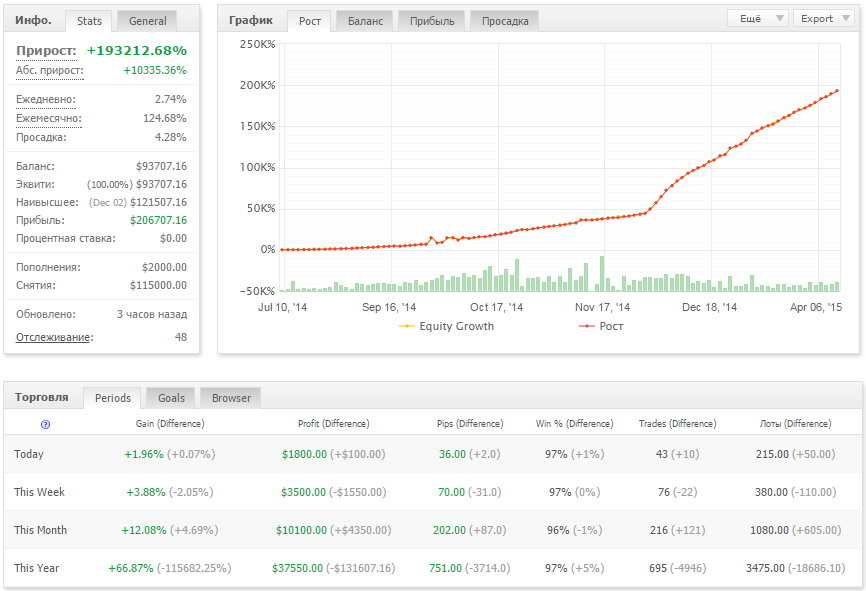The width and height of the screenshot is (866, 591).
Task: Click the Прибыль value $206707.16
Action: tap(159, 220)
